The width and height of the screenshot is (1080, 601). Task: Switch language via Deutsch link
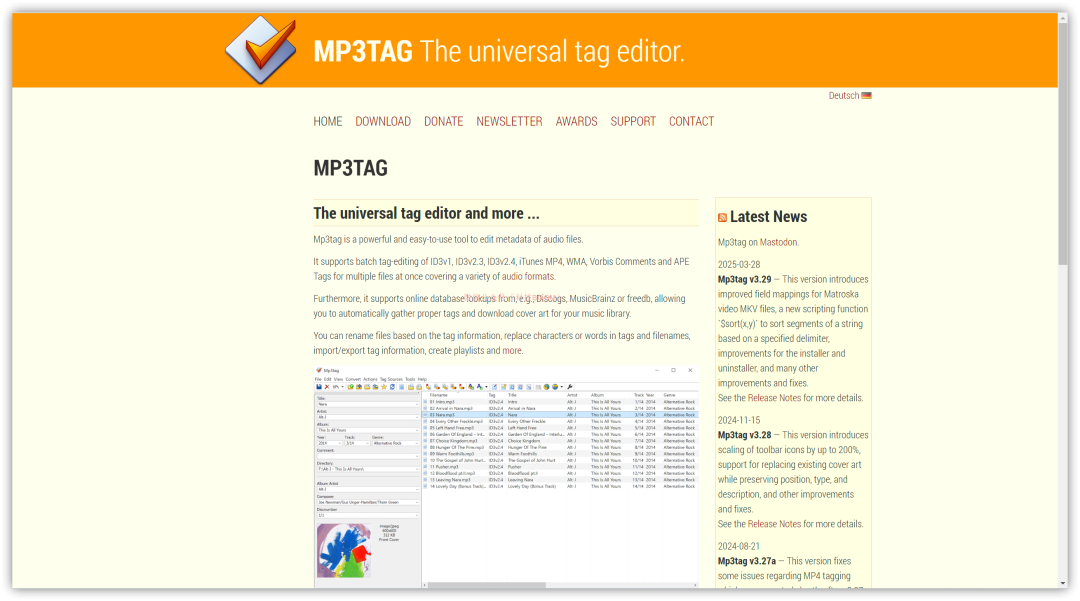tap(844, 96)
